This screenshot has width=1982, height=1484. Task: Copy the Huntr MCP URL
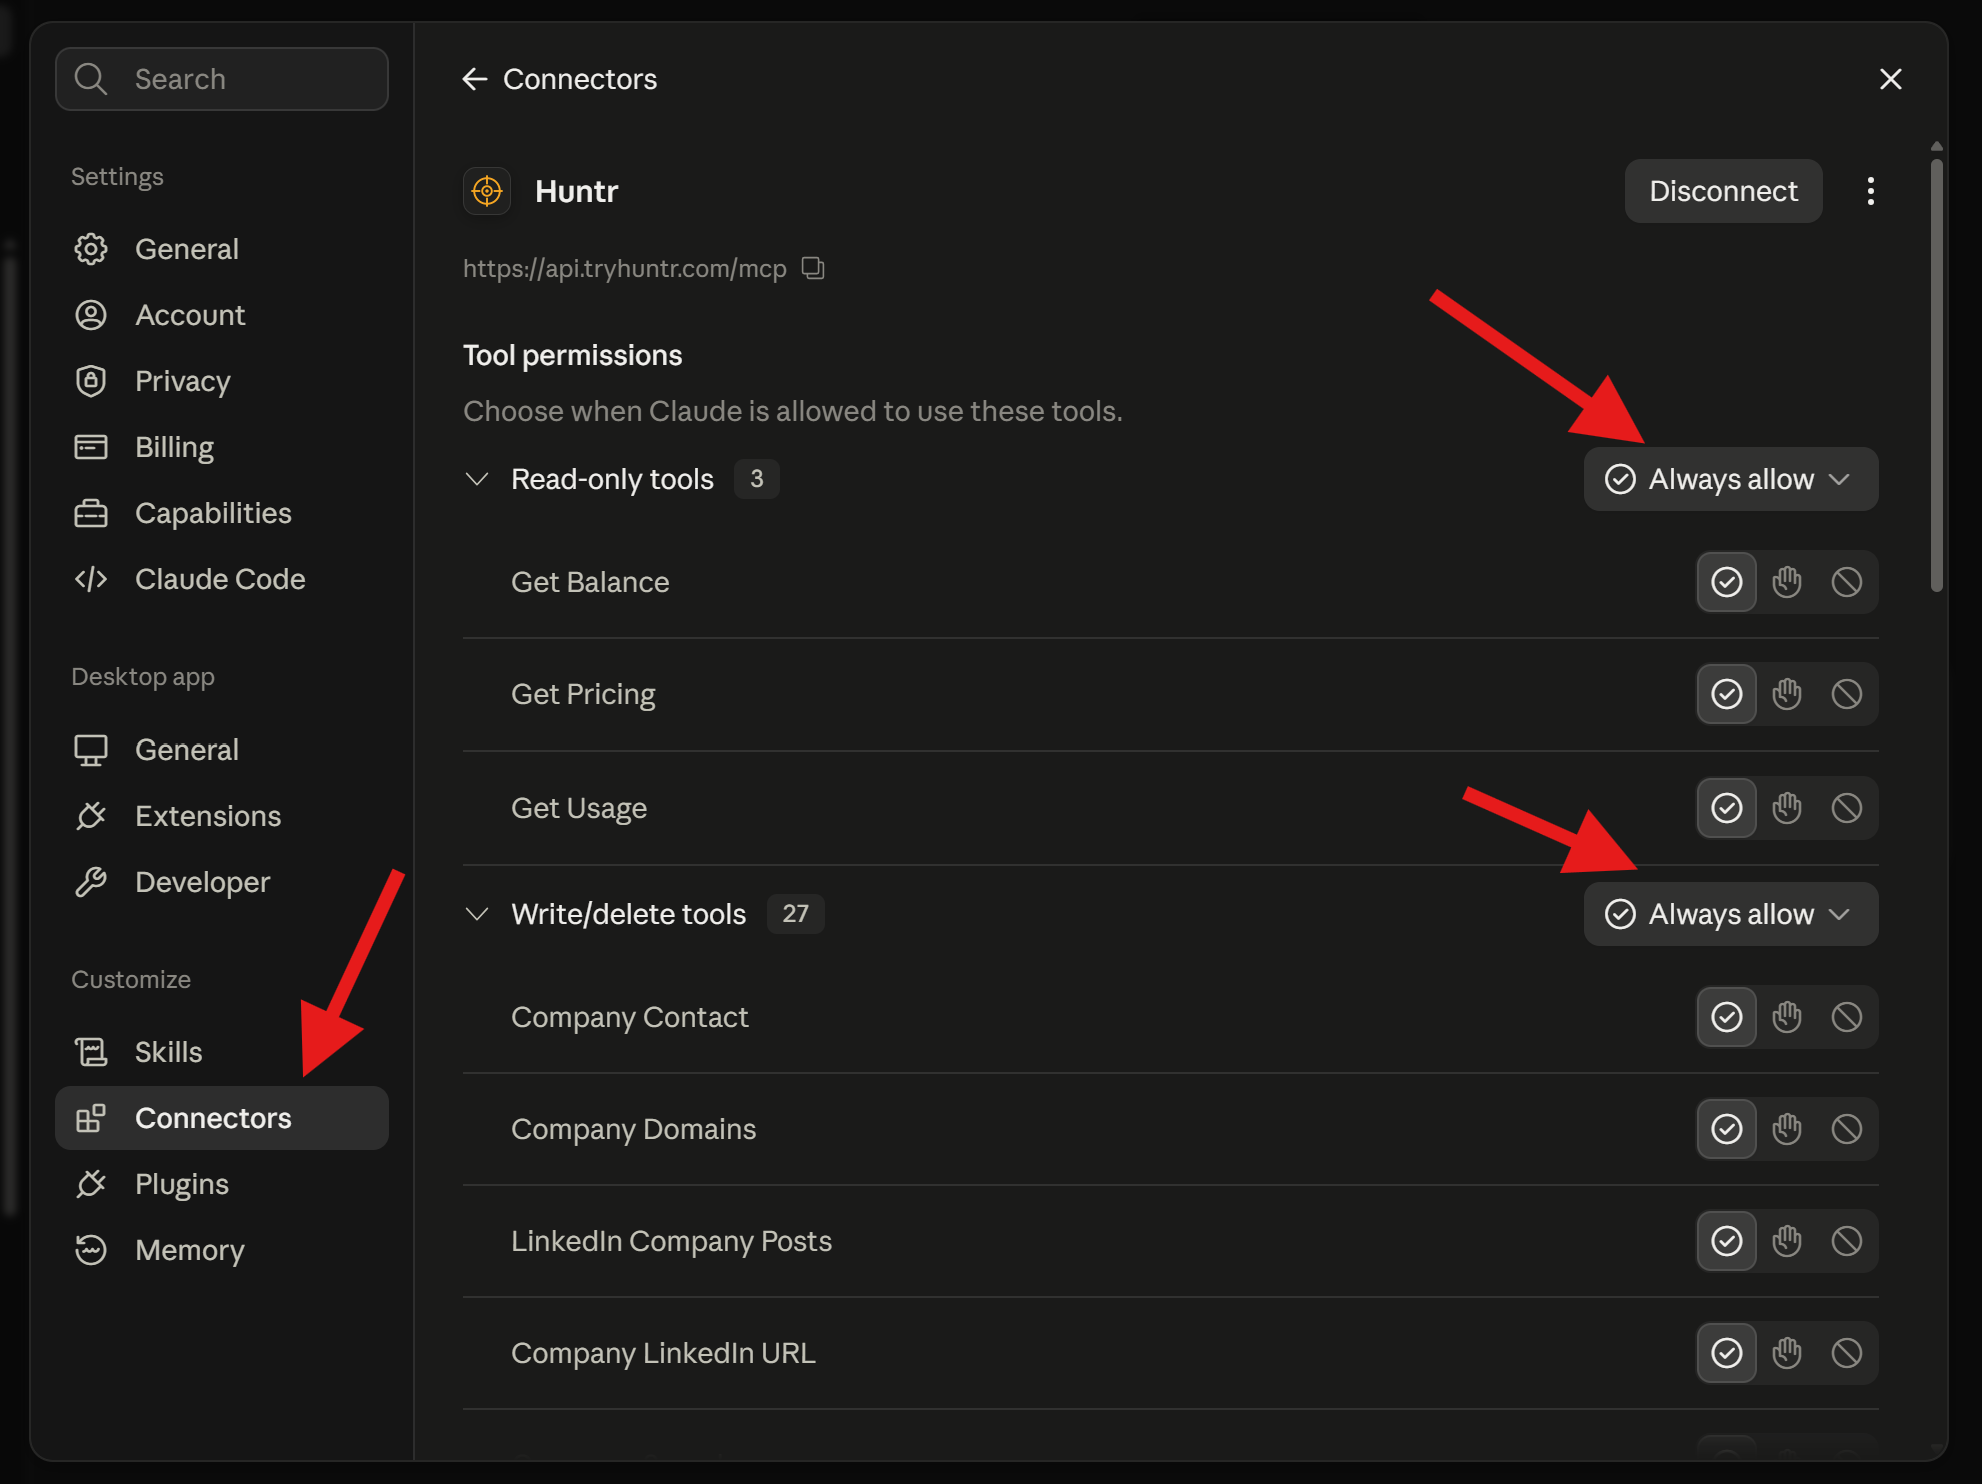pyautogui.click(x=813, y=268)
